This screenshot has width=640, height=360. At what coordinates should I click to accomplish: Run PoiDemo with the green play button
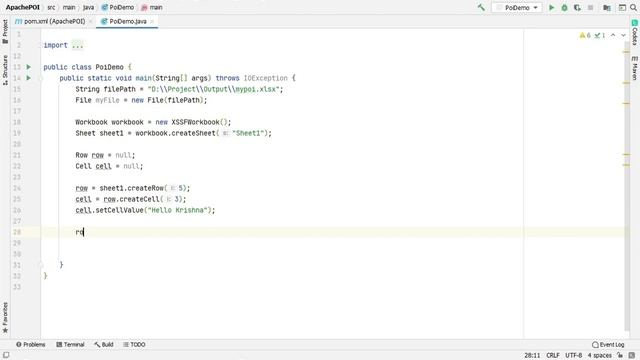(x=551, y=7)
